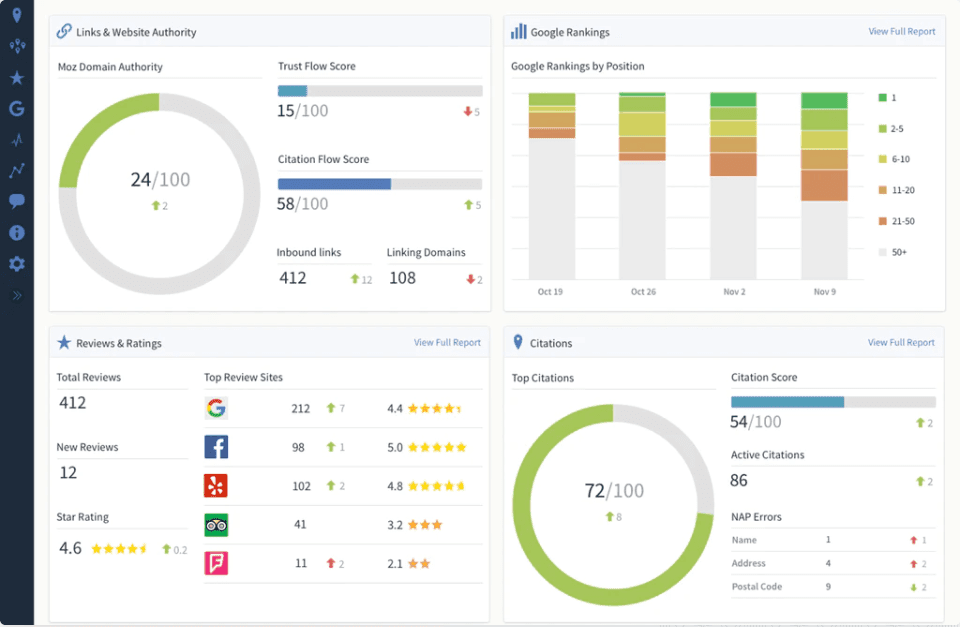Viewport: 960px width, 627px height.
Task: Click the Address row under NAP Errors
Action: tap(833, 563)
